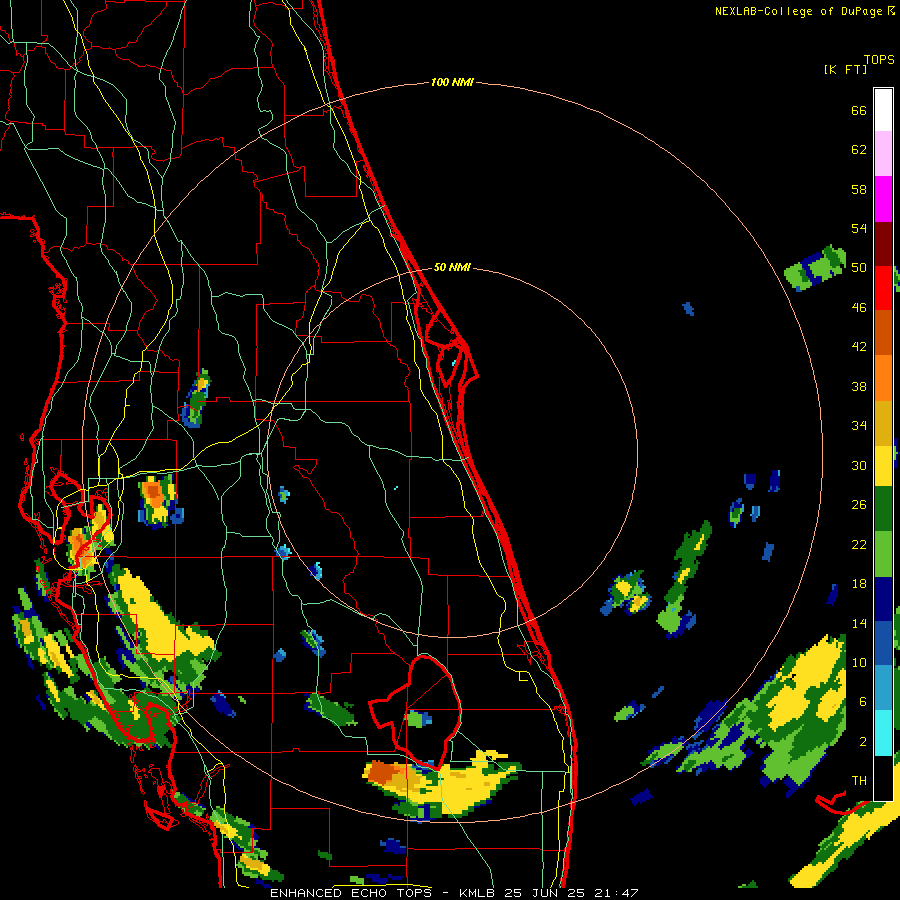Viewport: 900px width, 900px height.
Task: Select the 42 scale value
Action: click(x=859, y=347)
